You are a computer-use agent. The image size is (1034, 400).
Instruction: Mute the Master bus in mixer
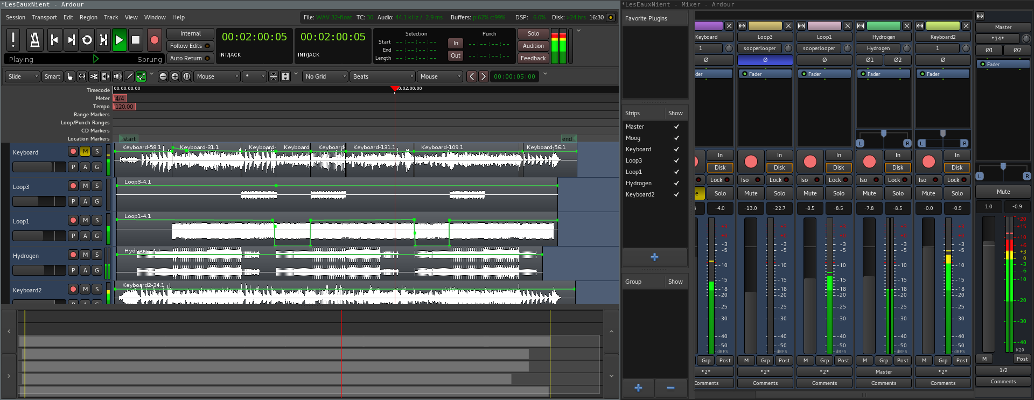click(1003, 192)
